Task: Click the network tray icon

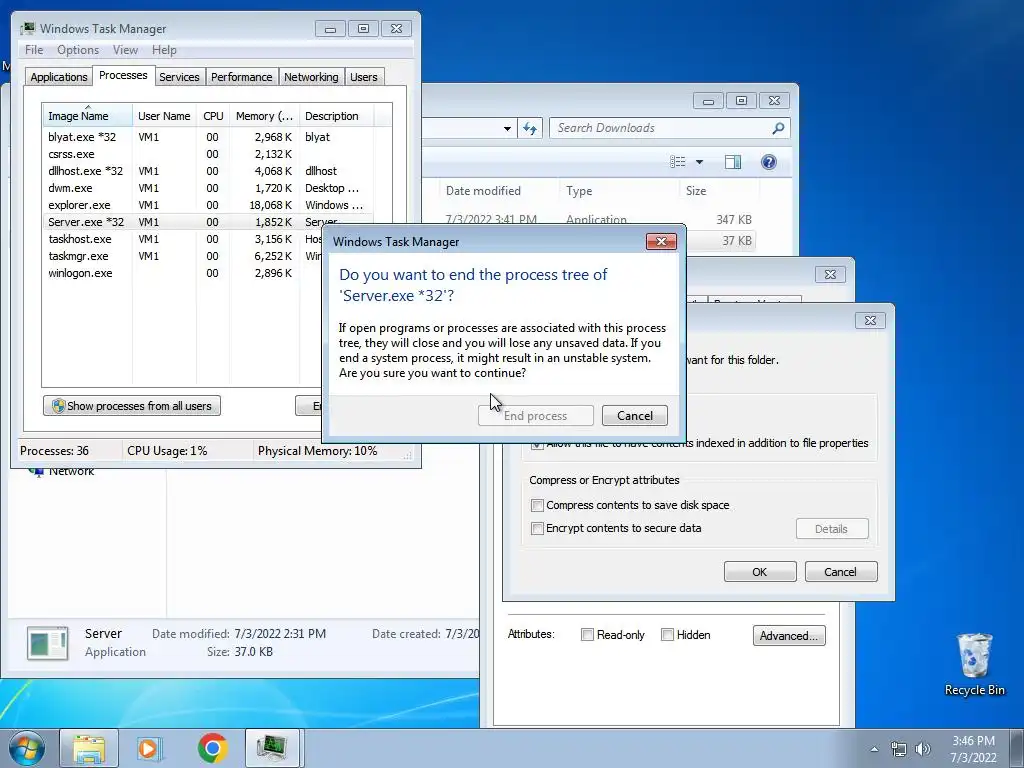Action: pos(899,749)
